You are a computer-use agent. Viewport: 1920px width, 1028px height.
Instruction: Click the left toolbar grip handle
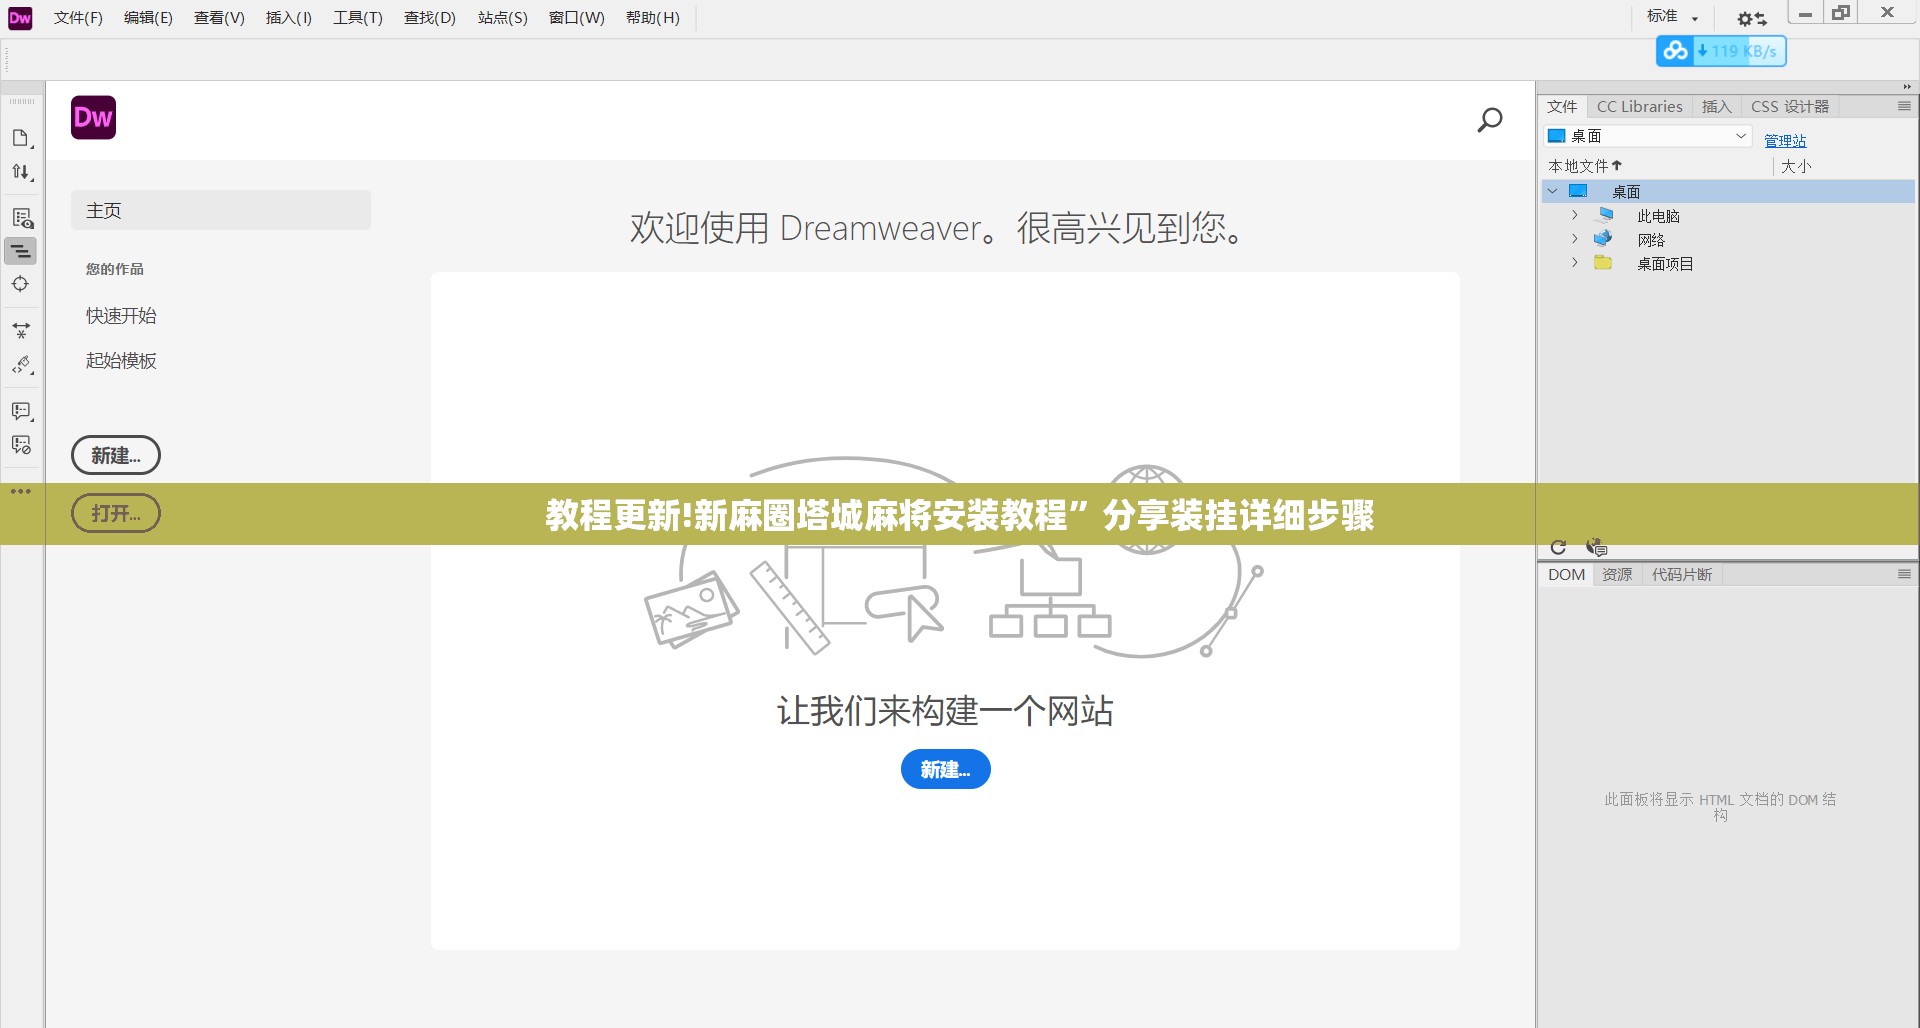[x=21, y=101]
